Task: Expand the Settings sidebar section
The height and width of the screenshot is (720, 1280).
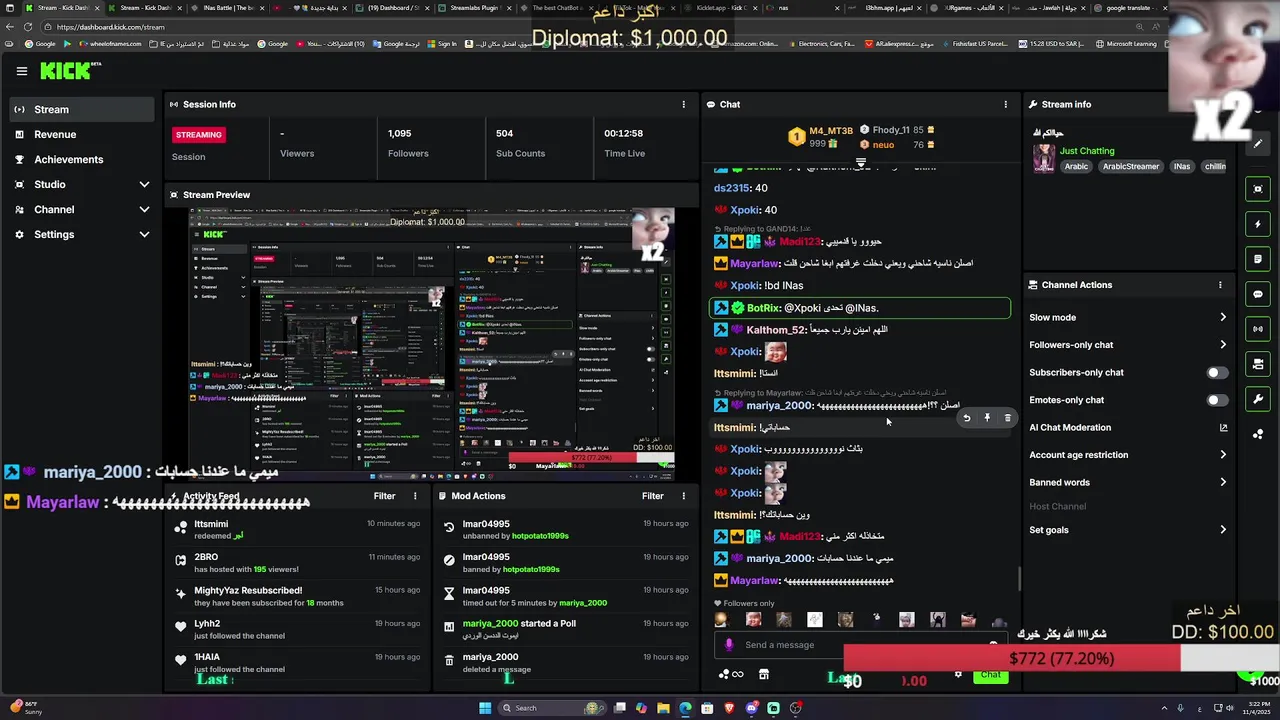Action: (x=82, y=234)
